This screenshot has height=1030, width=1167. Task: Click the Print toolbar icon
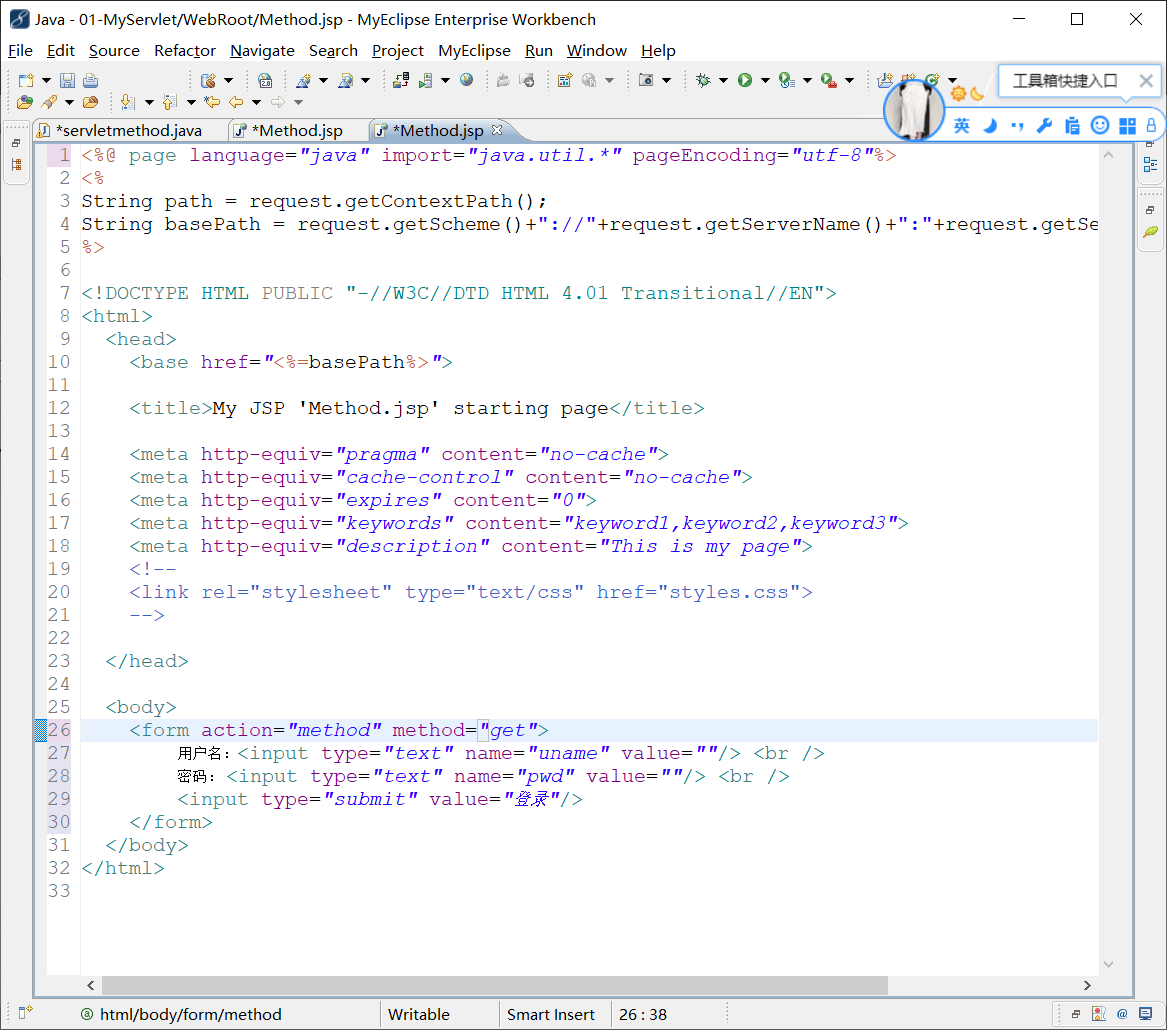click(x=90, y=80)
